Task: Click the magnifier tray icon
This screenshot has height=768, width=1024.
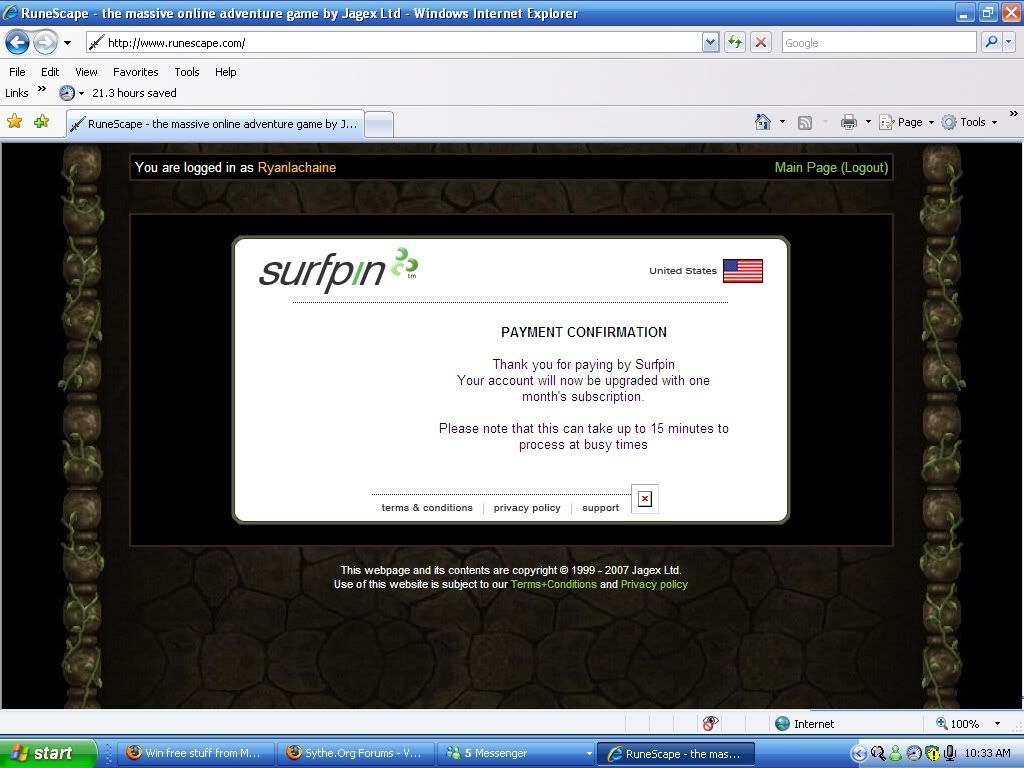Action: point(878,754)
